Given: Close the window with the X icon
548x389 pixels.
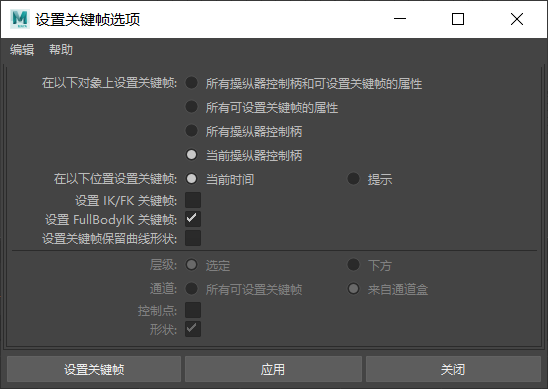Looking at the screenshot, I should click(x=517, y=19).
